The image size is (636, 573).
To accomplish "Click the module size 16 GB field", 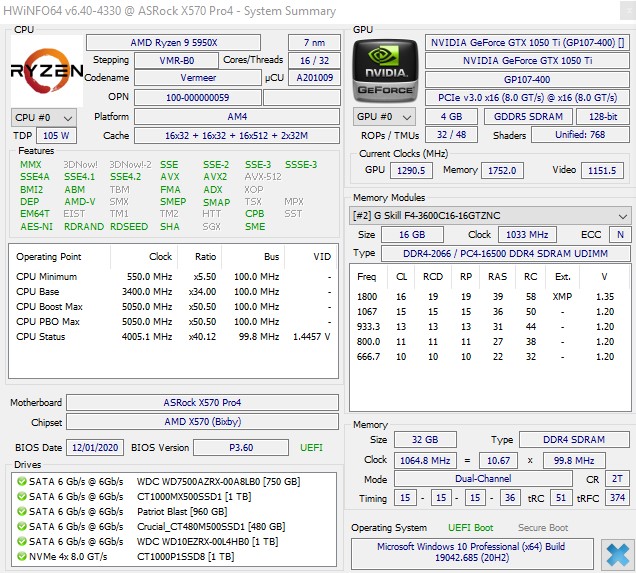I will tap(413, 235).
